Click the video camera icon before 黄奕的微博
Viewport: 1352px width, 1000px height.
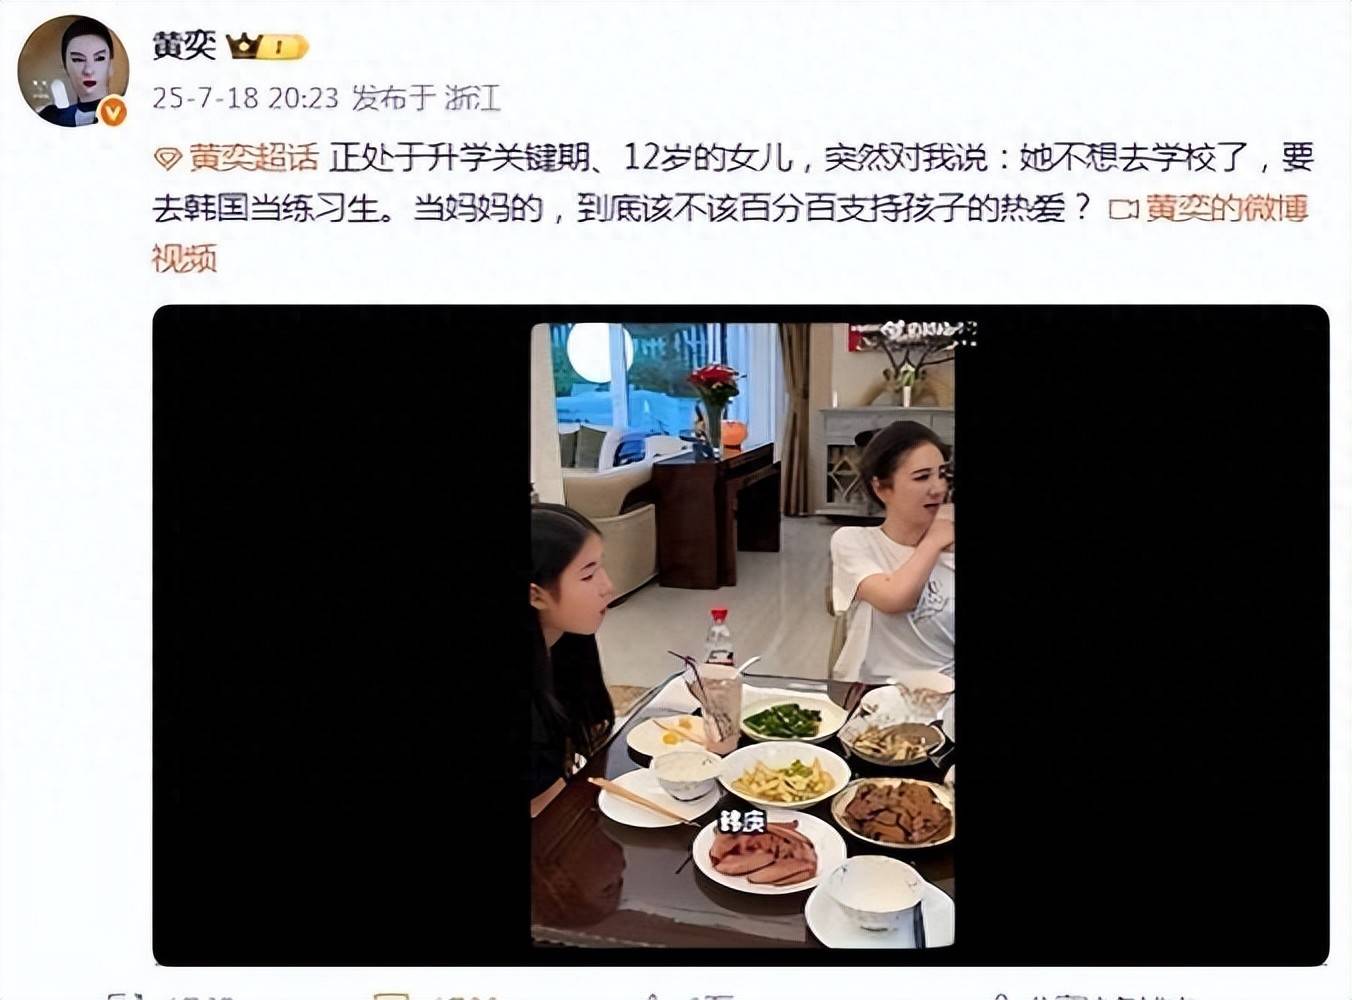click(x=1124, y=210)
